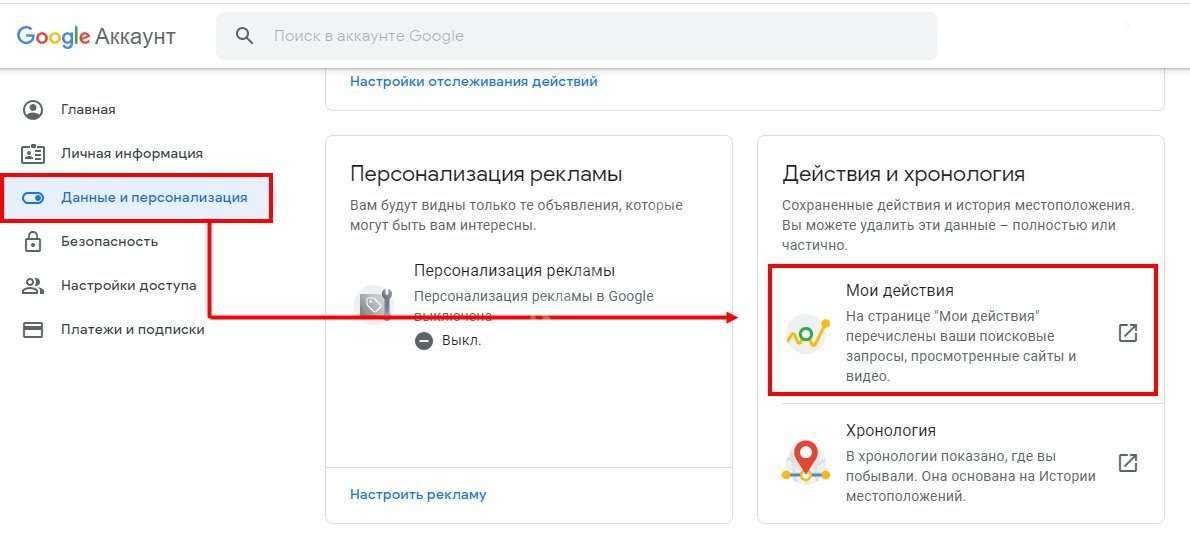1190x544 pixels.
Task: Click the Личная информация ID card icon
Action: [33, 154]
